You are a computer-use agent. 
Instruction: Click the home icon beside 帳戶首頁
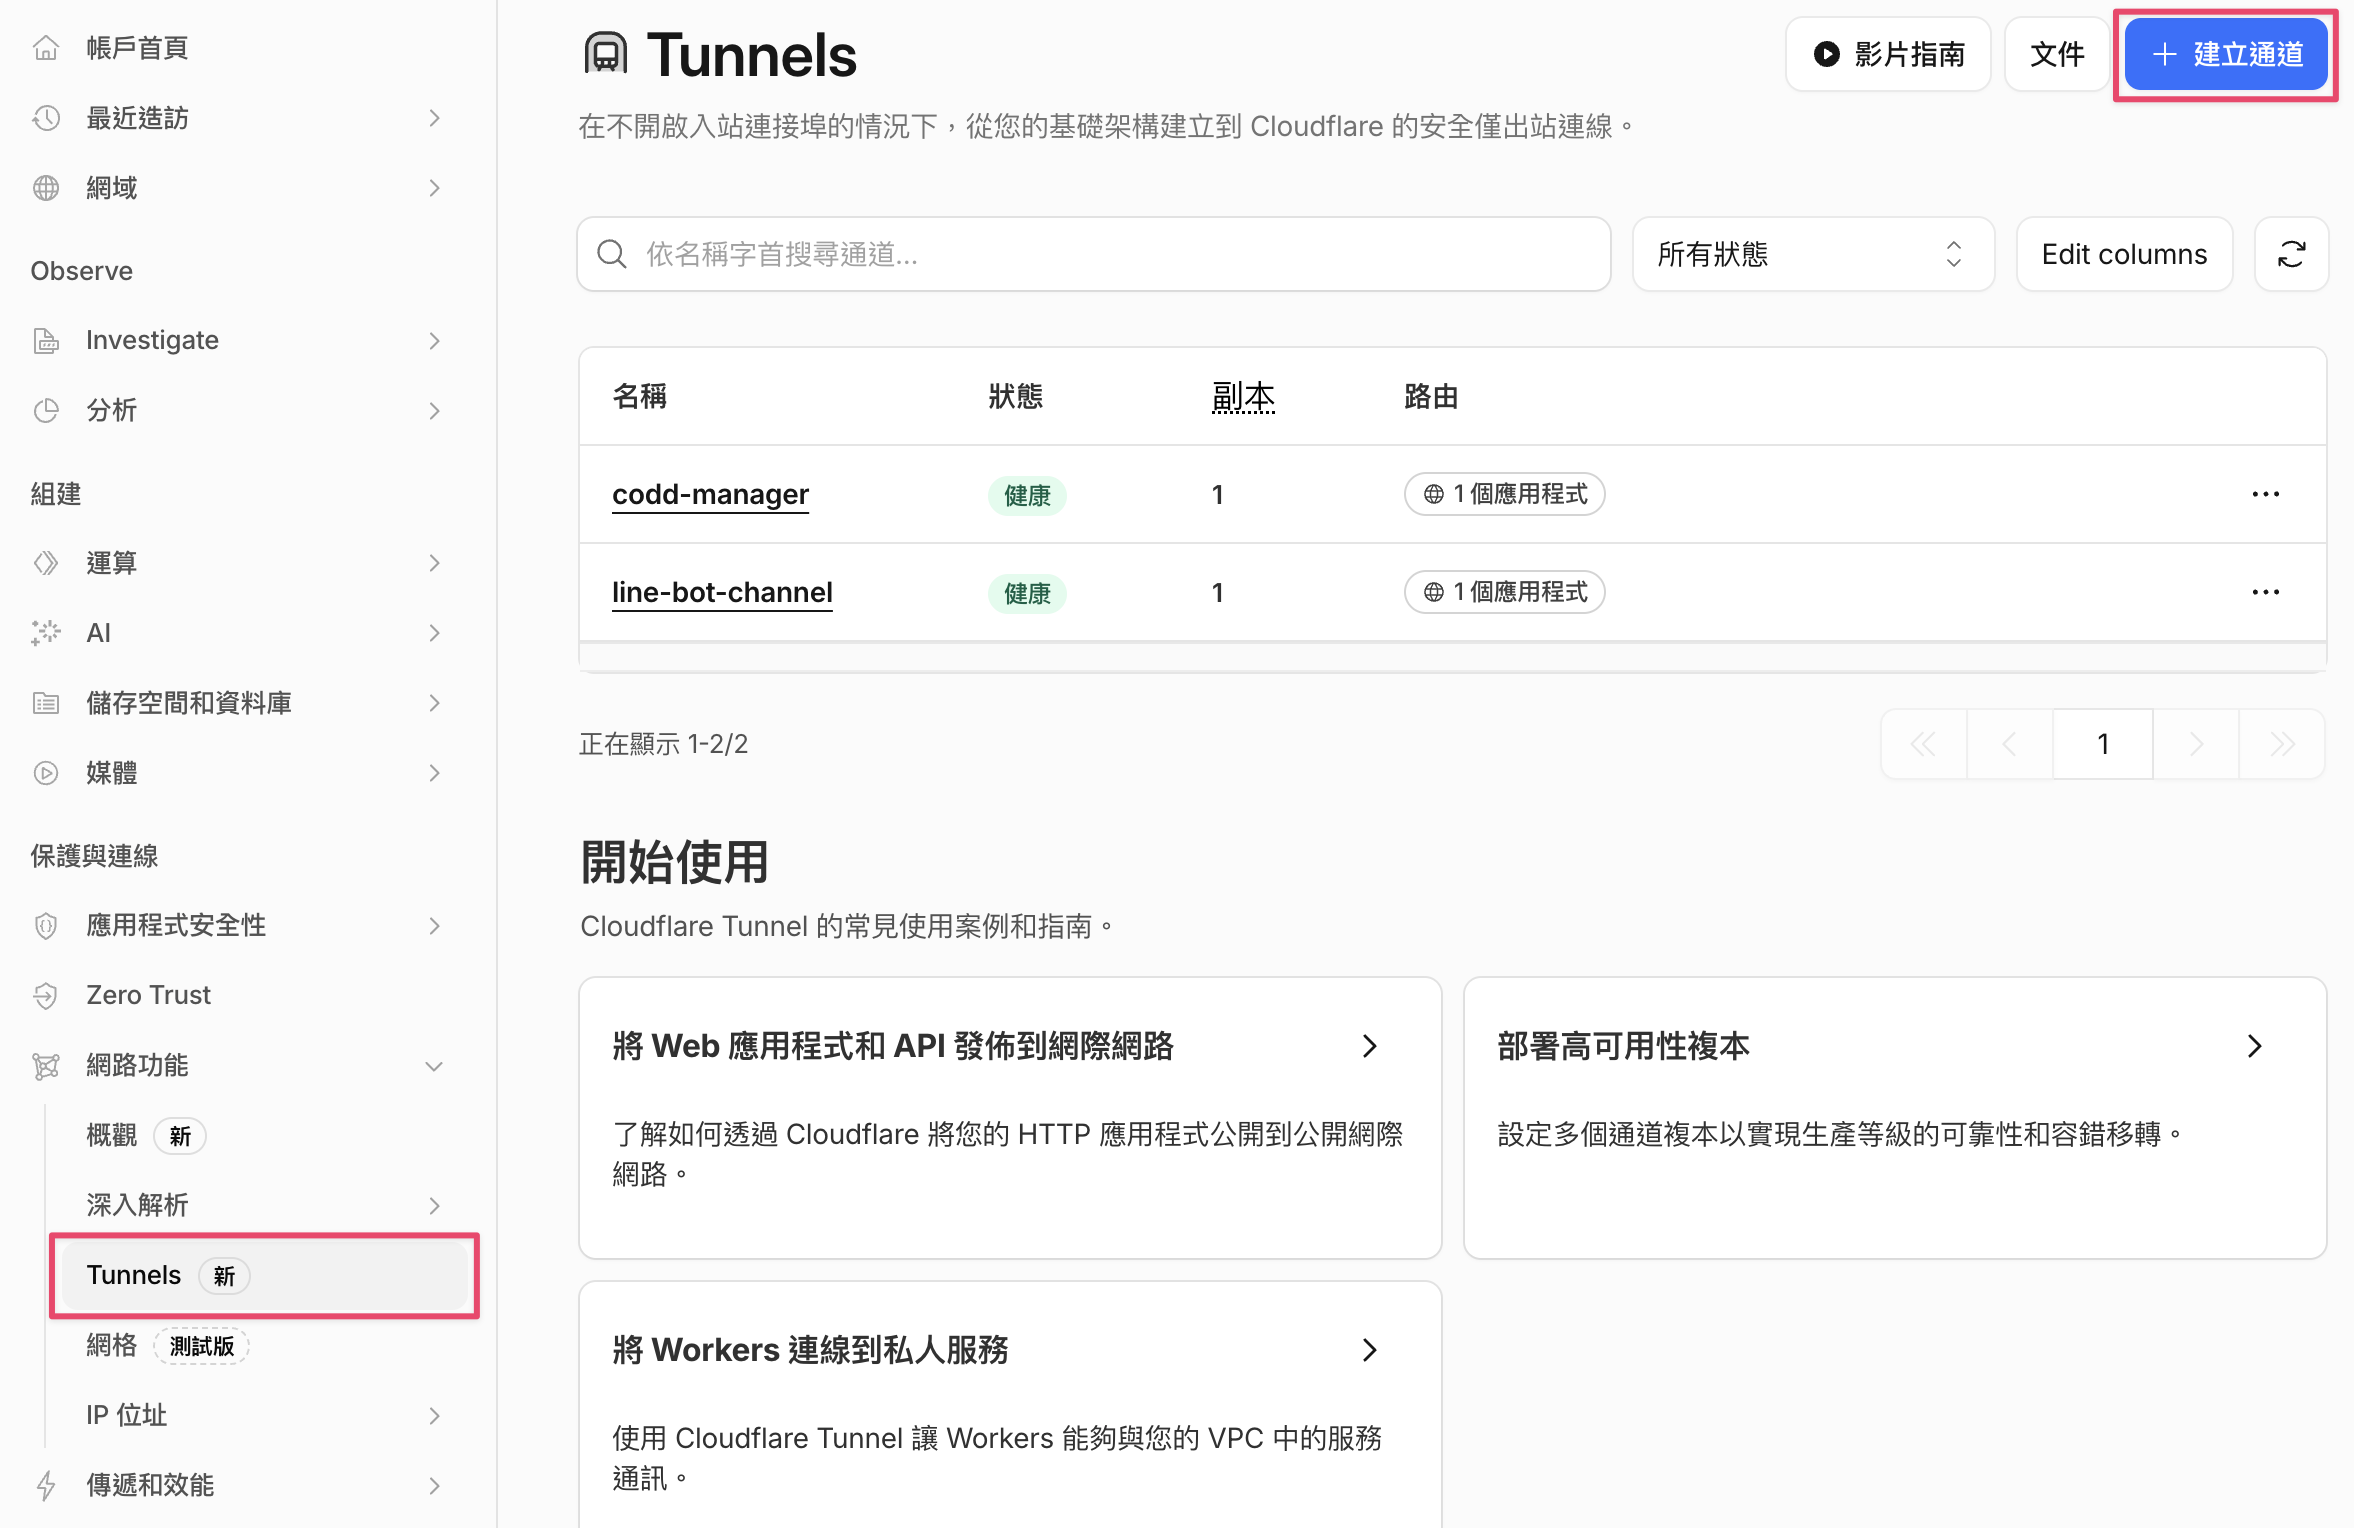[46, 48]
